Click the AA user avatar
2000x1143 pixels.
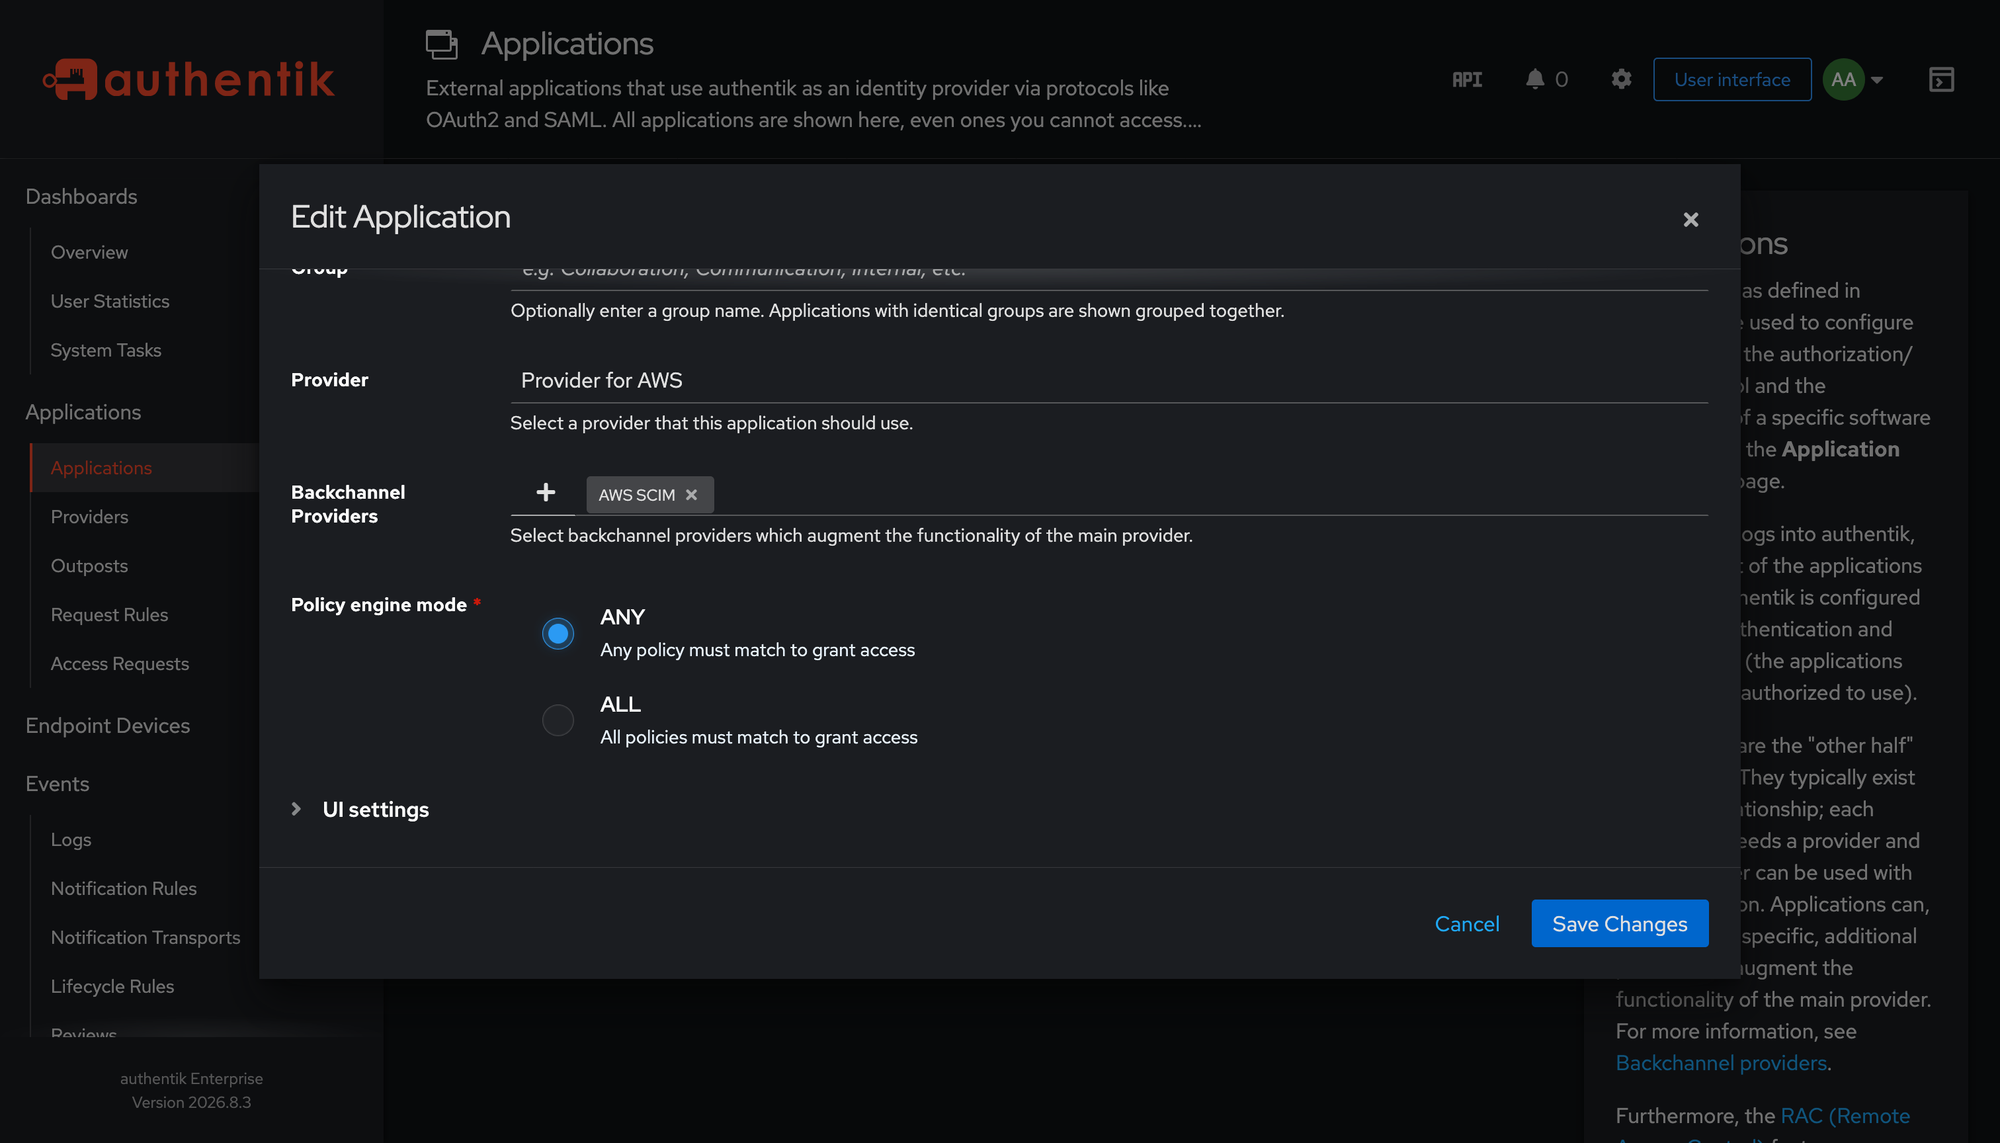click(1843, 79)
